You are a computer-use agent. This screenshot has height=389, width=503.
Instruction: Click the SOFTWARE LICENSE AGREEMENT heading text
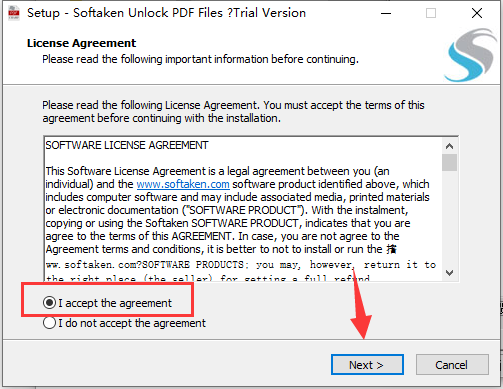tap(127, 145)
